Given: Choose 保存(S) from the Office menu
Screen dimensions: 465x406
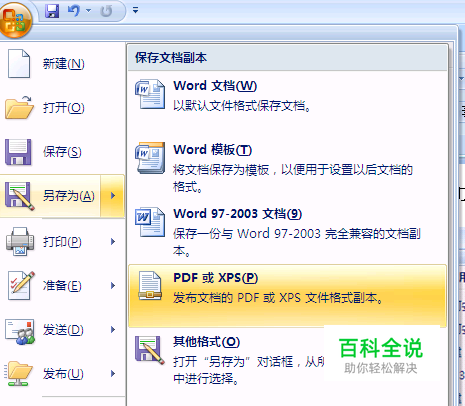Looking at the screenshot, I should pos(63,152).
